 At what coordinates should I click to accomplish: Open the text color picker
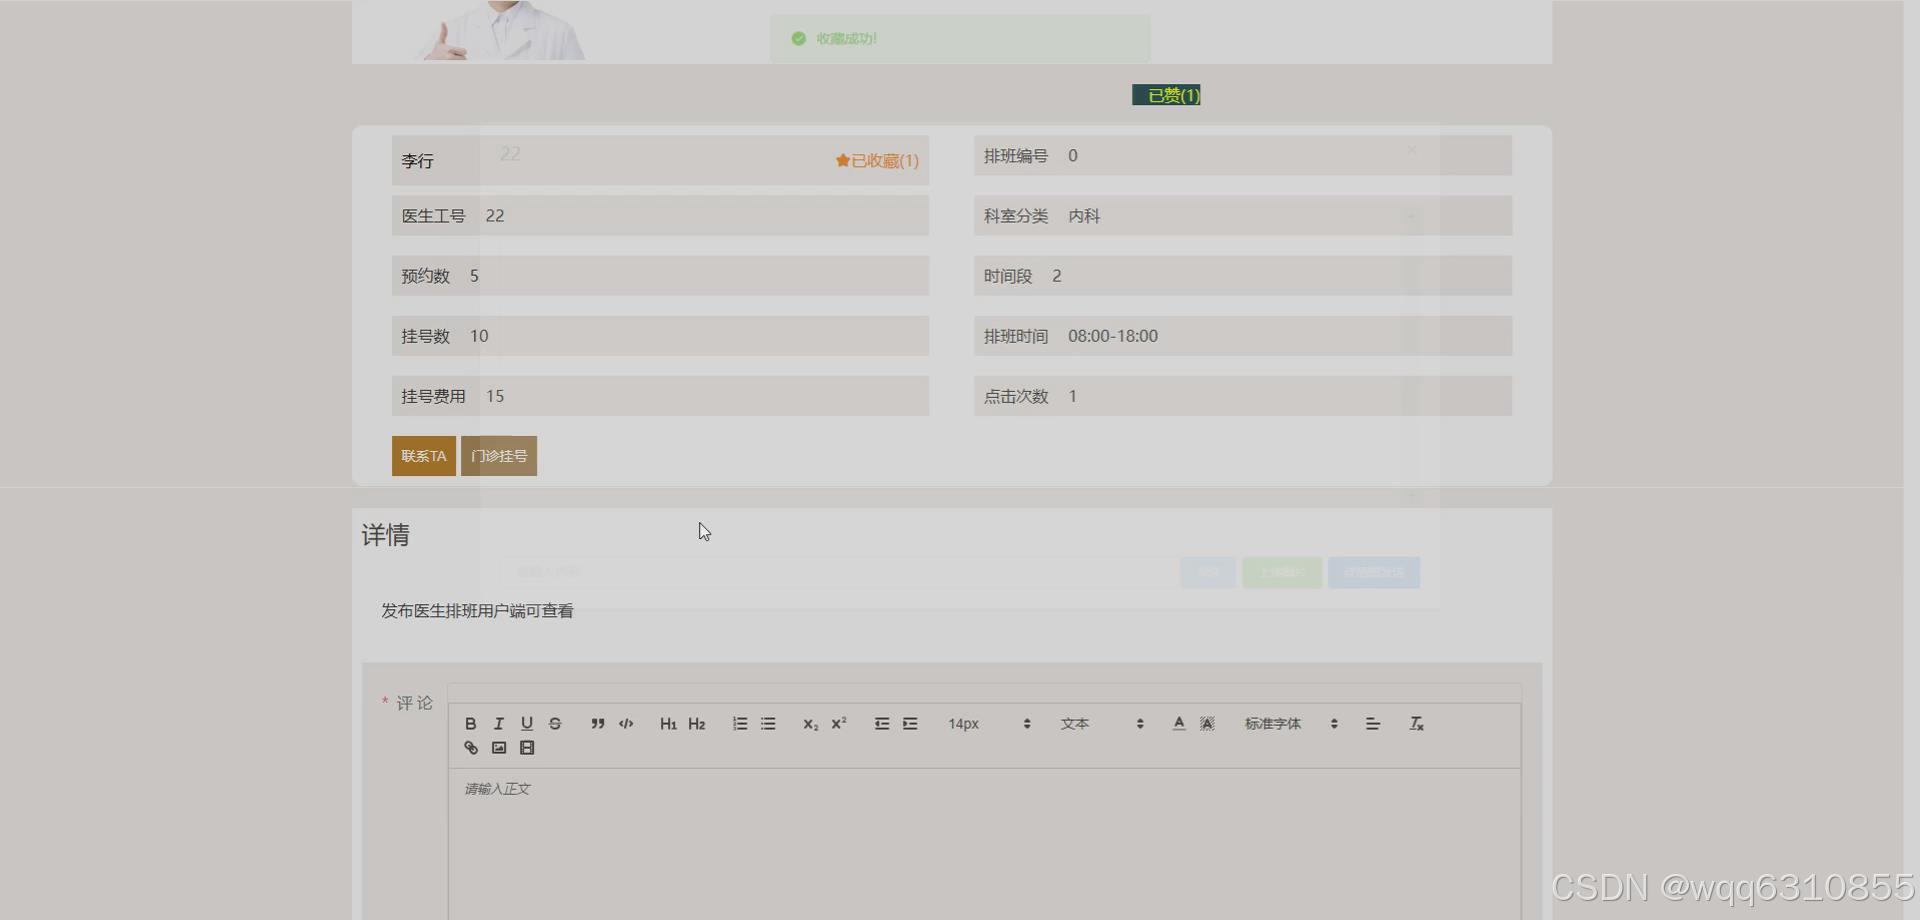point(1179,724)
